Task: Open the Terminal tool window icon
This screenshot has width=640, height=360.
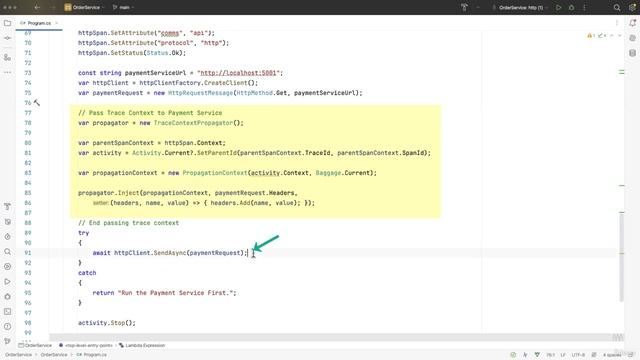Action: tap(7, 311)
